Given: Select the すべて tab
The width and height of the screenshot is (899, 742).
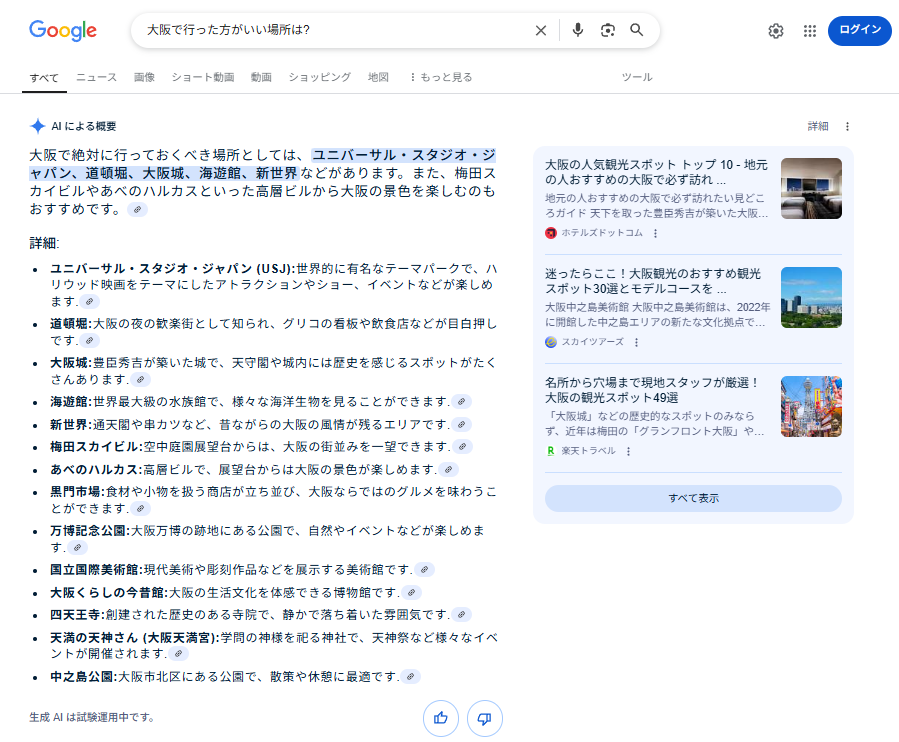Looking at the screenshot, I should (44, 77).
